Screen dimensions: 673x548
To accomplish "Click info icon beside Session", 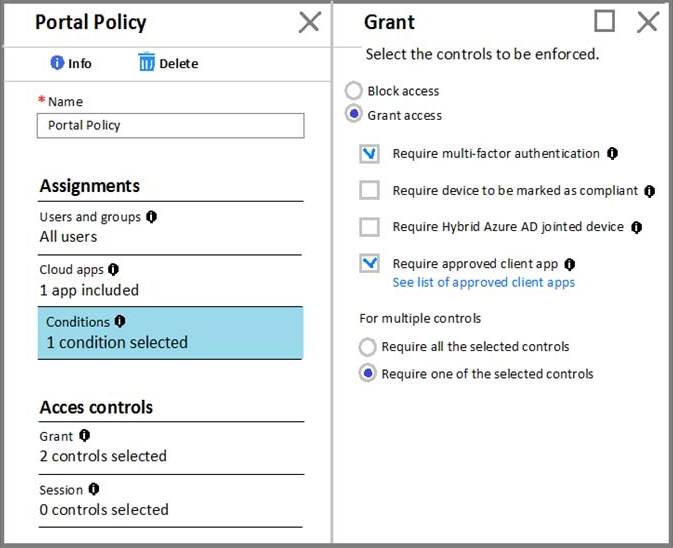I will tap(93, 490).
